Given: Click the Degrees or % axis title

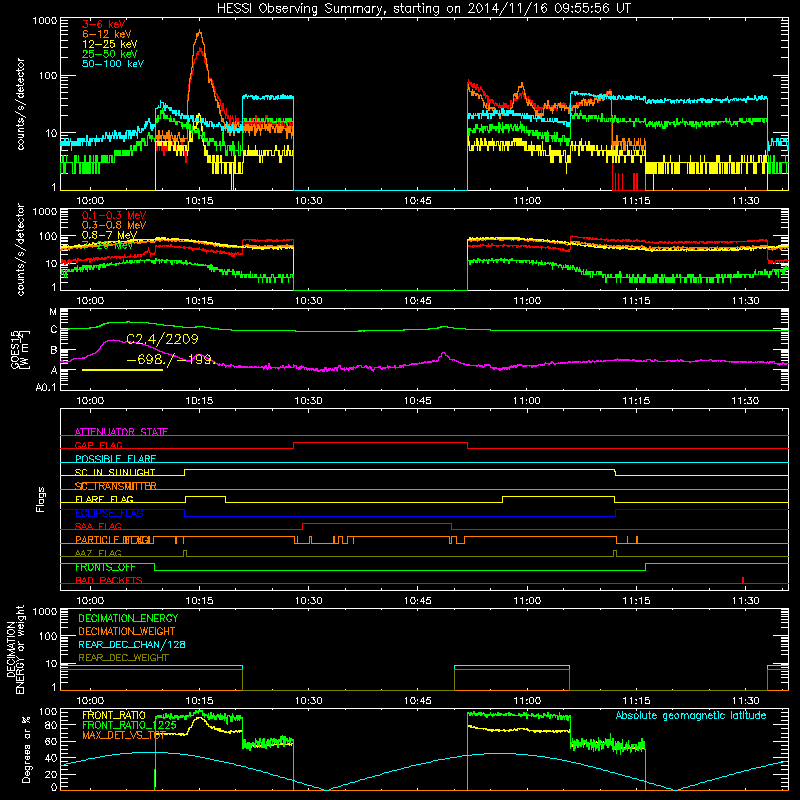Looking at the screenshot, I should 26,749.
